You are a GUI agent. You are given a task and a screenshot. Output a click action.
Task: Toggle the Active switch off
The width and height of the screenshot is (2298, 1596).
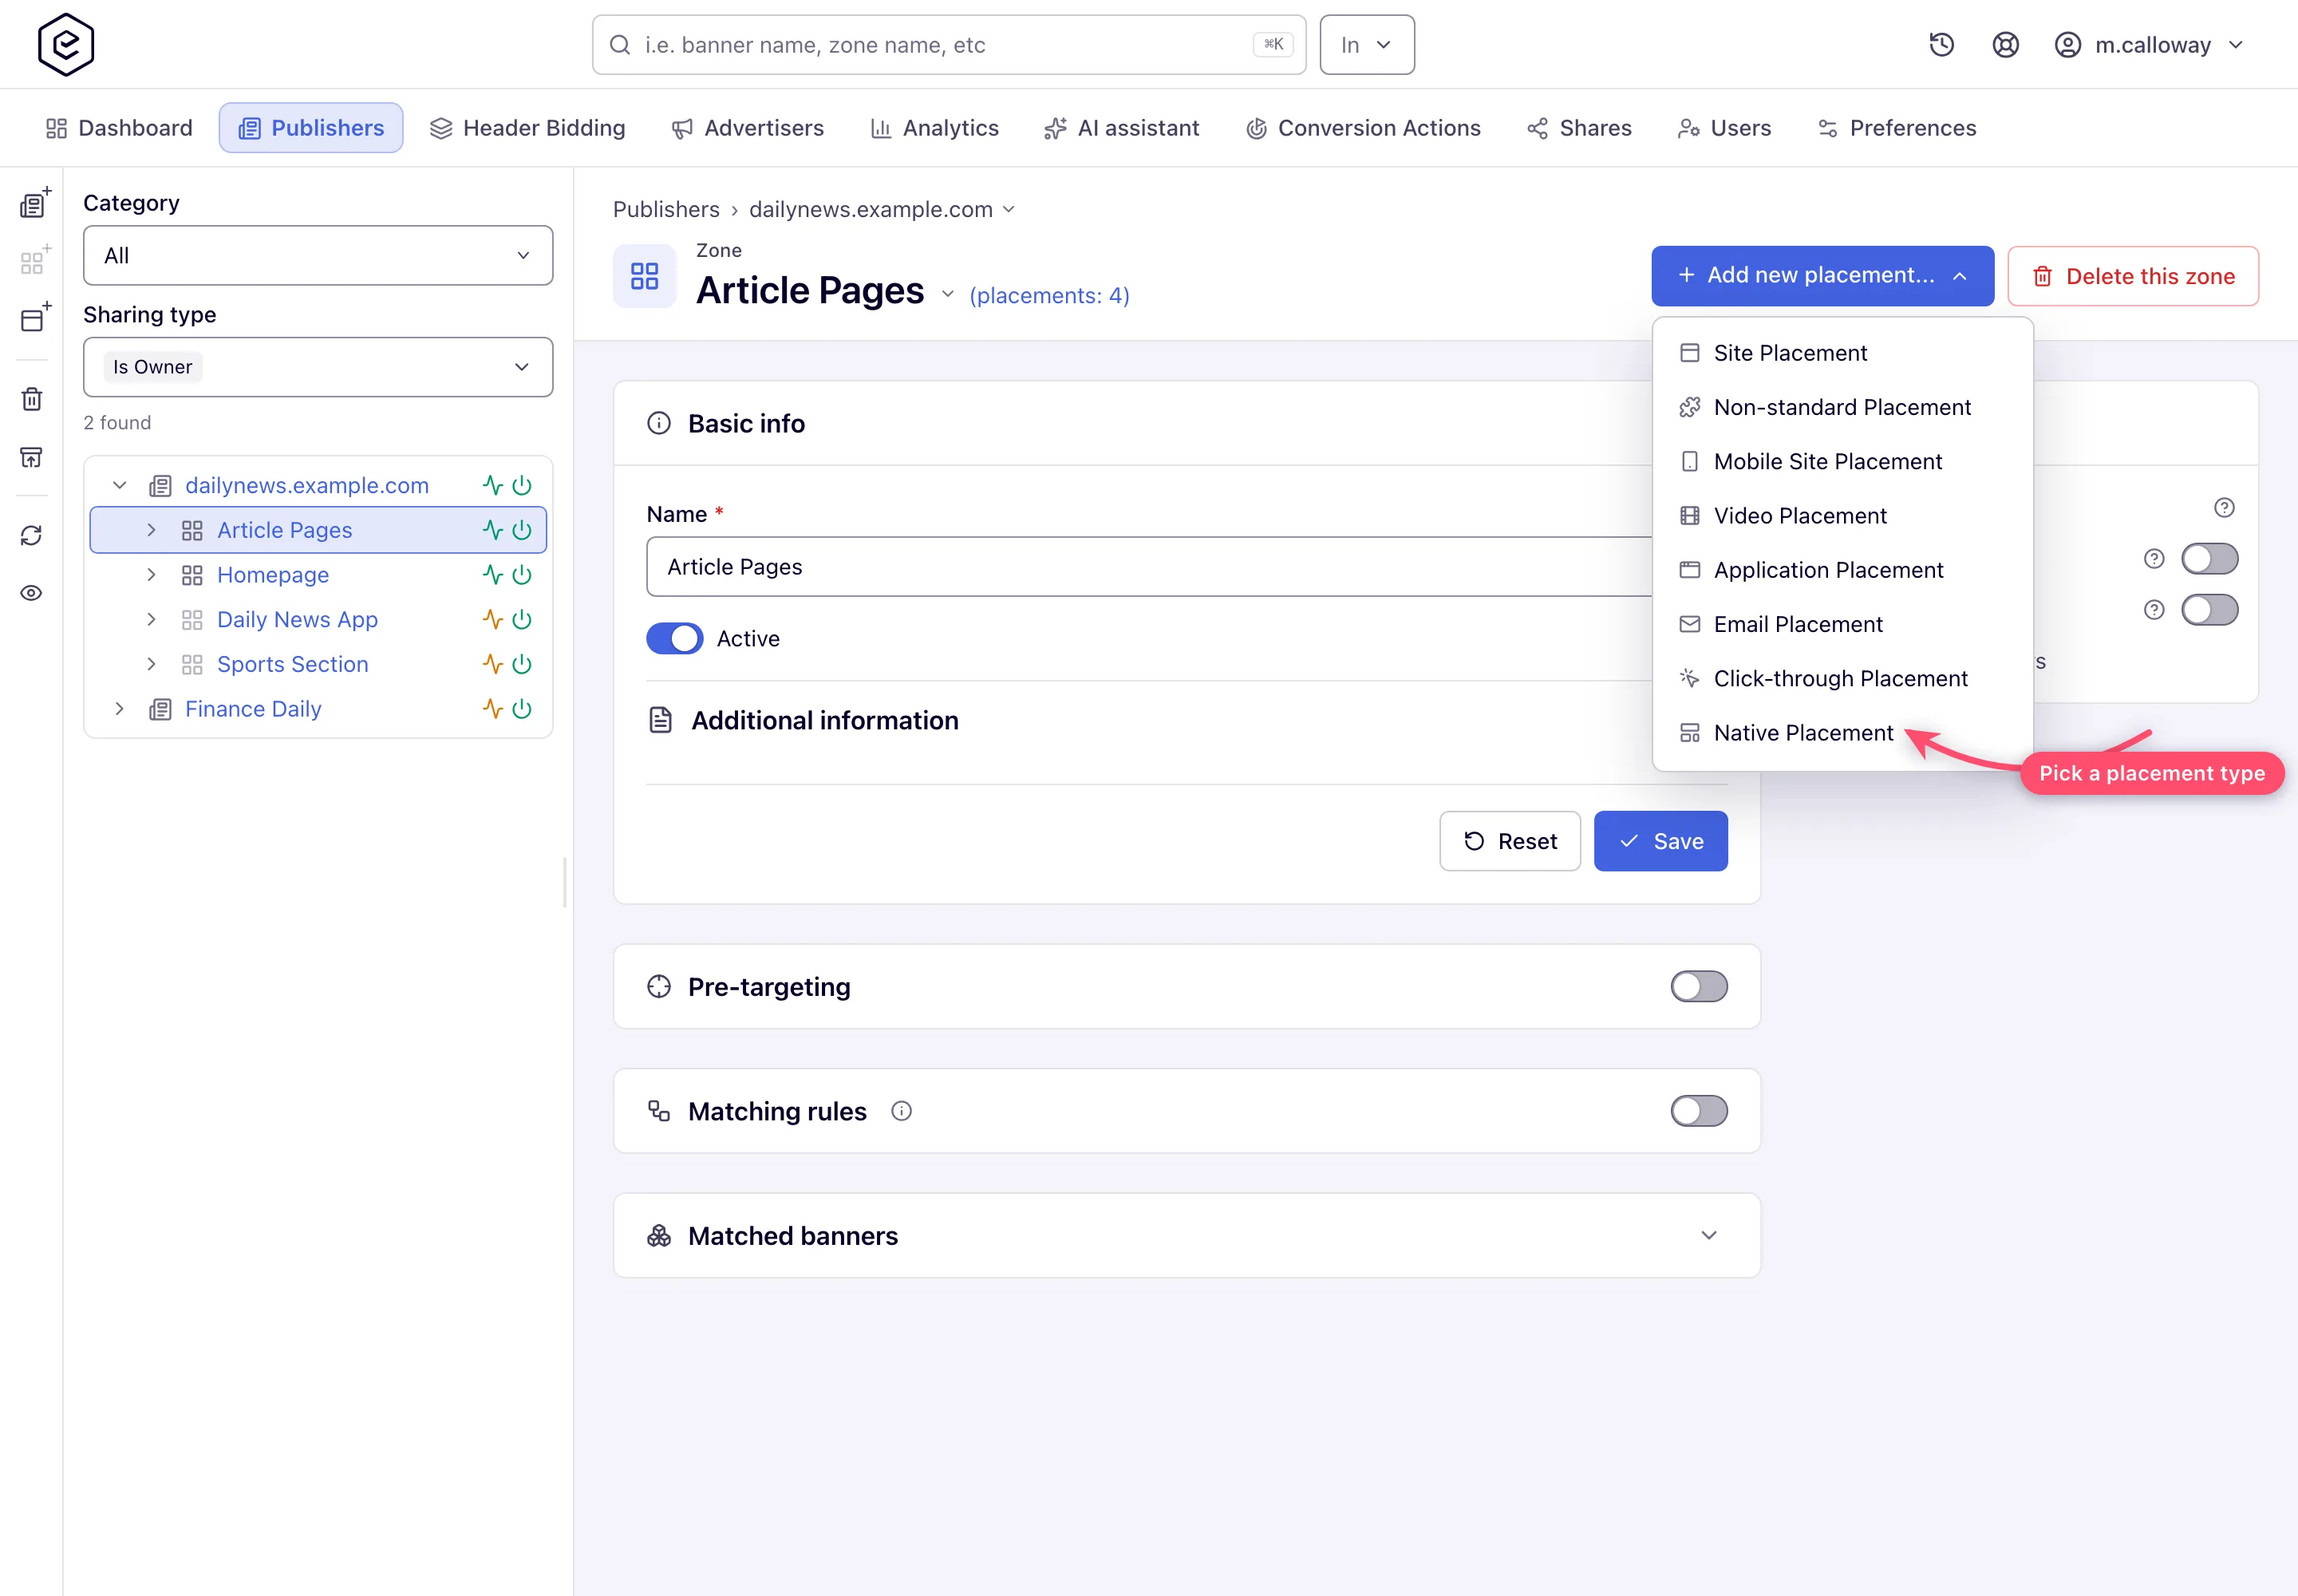pos(675,639)
